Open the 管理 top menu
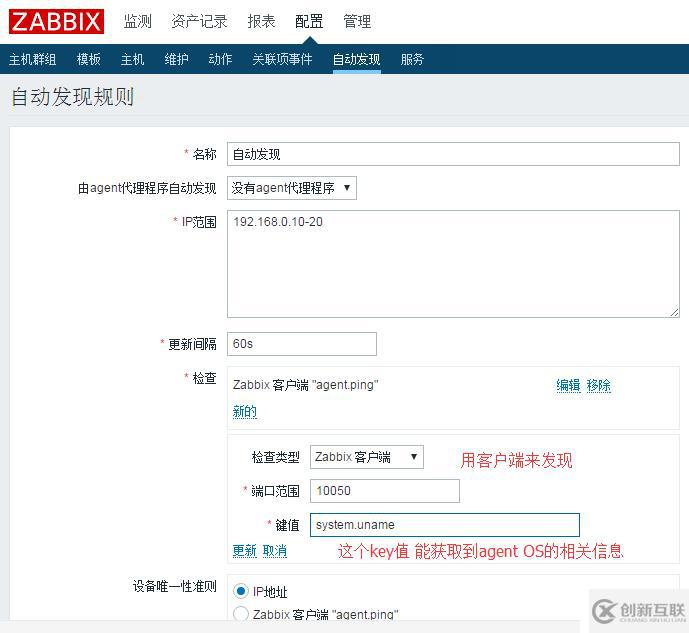The height and width of the screenshot is (633, 689). pos(357,21)
